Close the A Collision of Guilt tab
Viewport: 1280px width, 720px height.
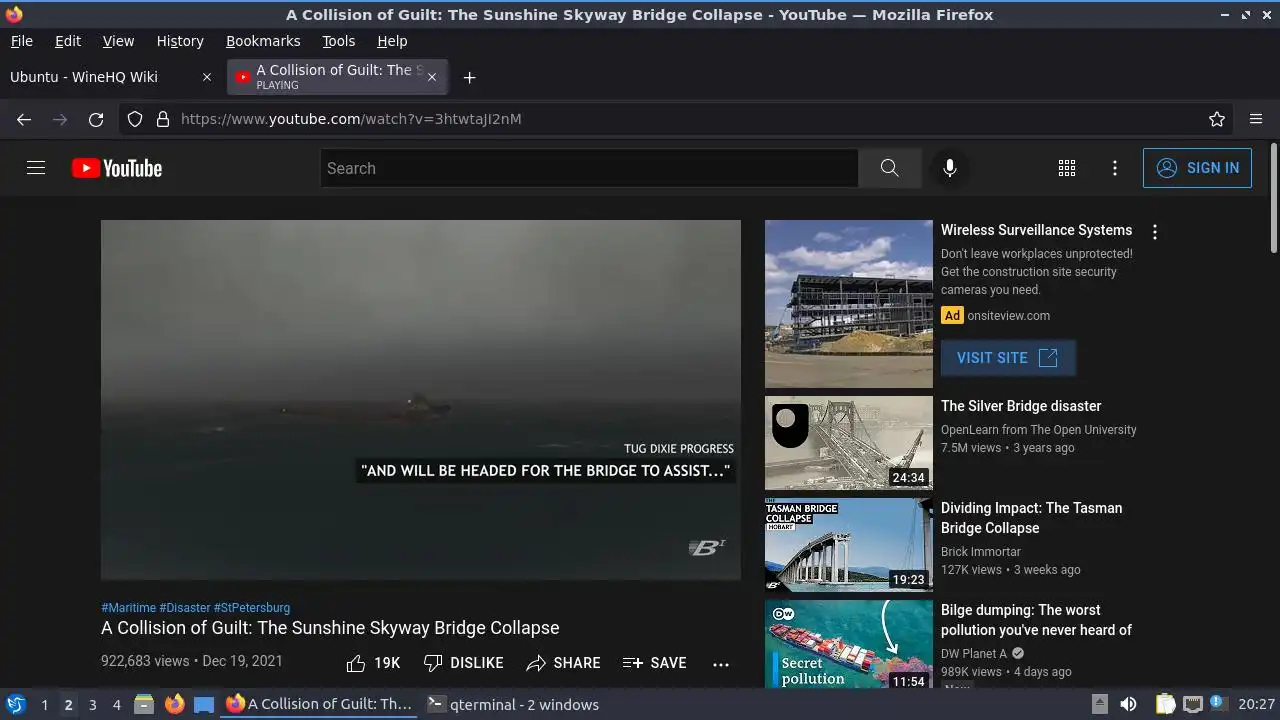[x=432, y=77]
